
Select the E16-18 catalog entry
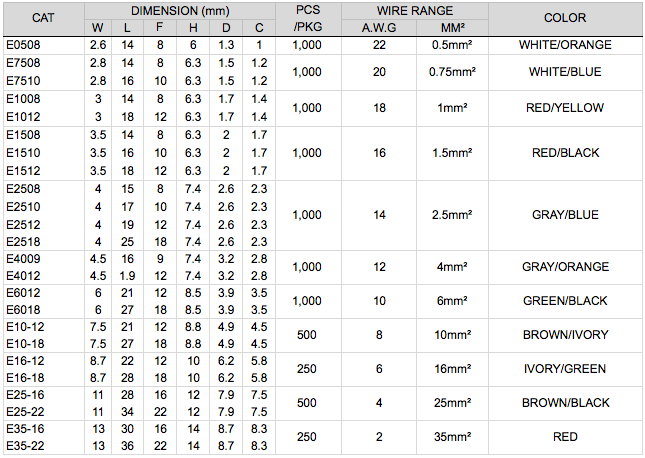[26, 378]
